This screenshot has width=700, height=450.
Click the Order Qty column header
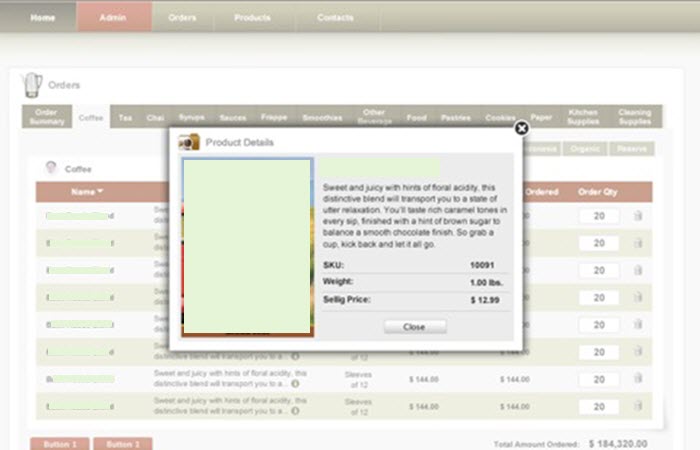coord(597,192)
